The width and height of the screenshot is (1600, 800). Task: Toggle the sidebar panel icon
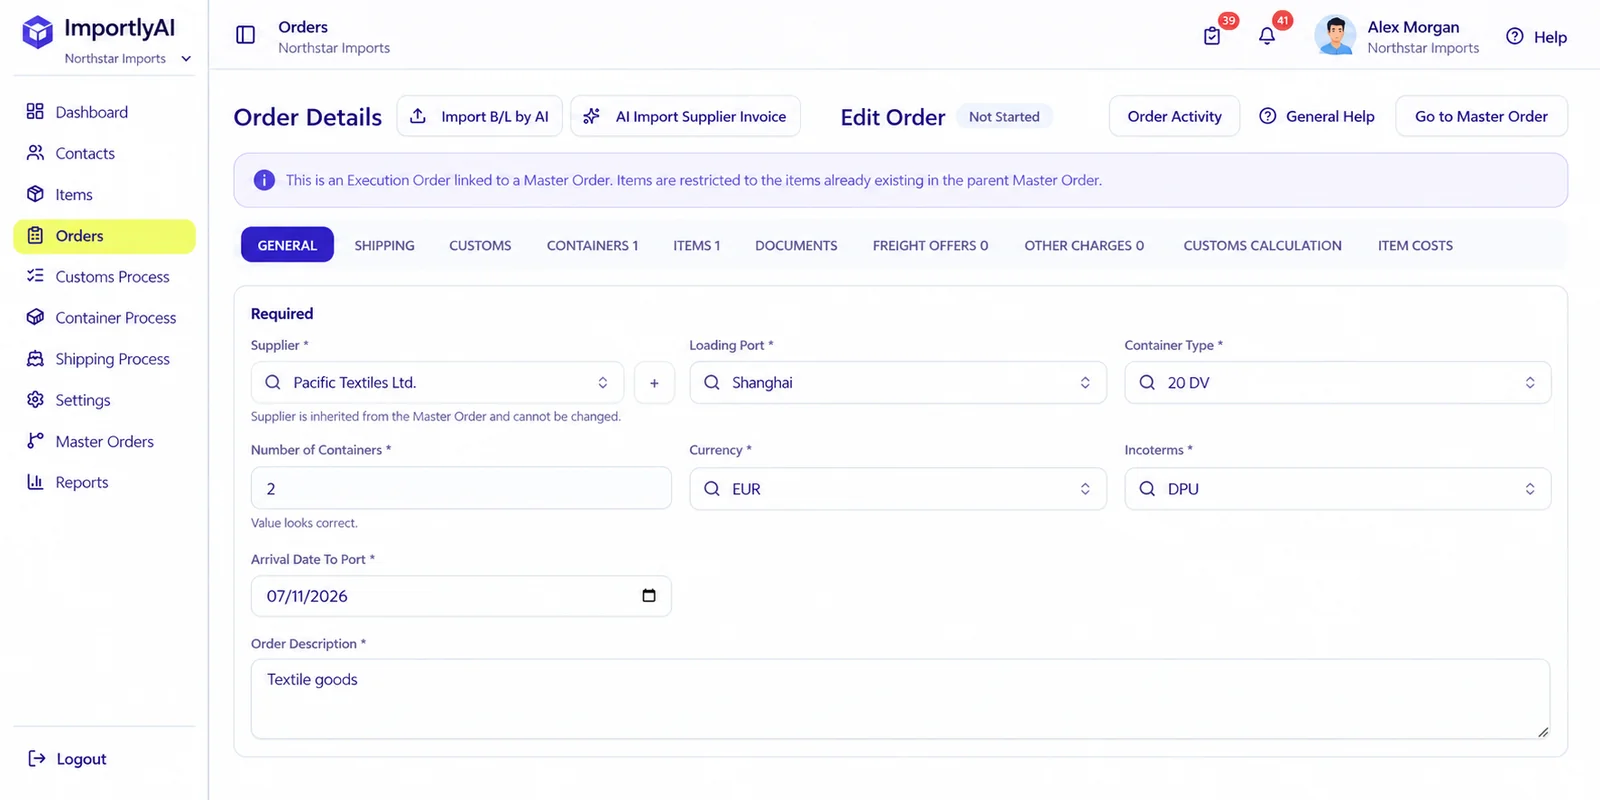pyautogui.click(x=246, y=35)
